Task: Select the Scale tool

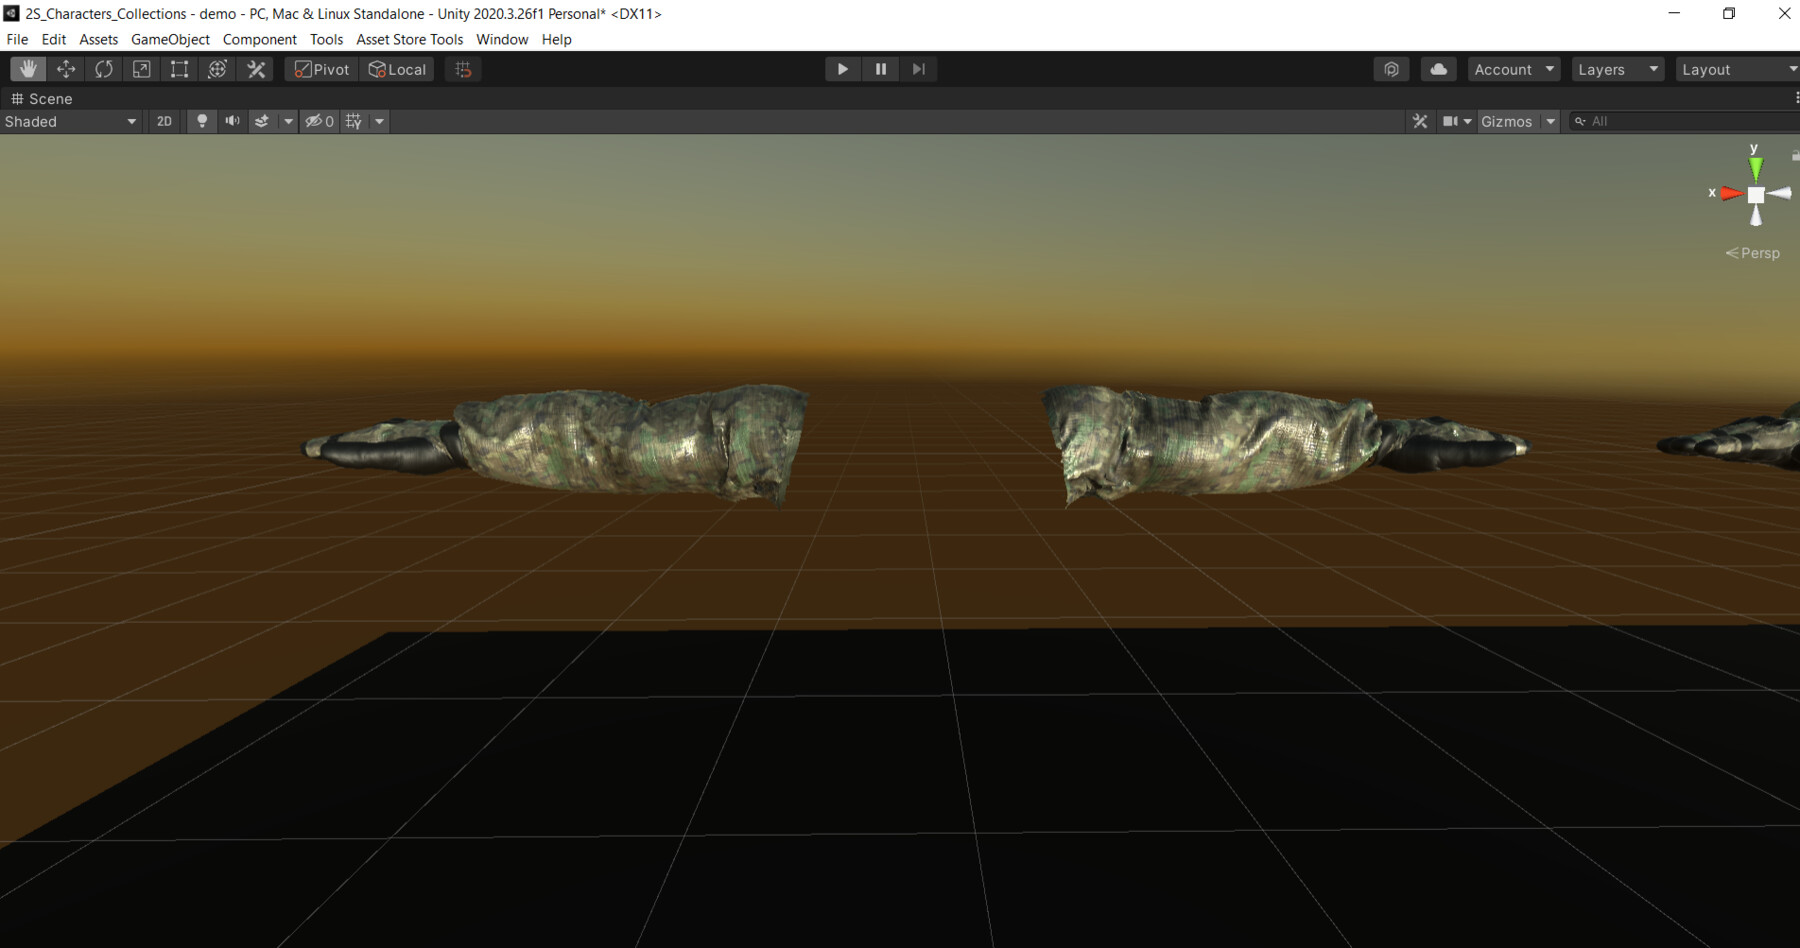Action: (142, 69)
